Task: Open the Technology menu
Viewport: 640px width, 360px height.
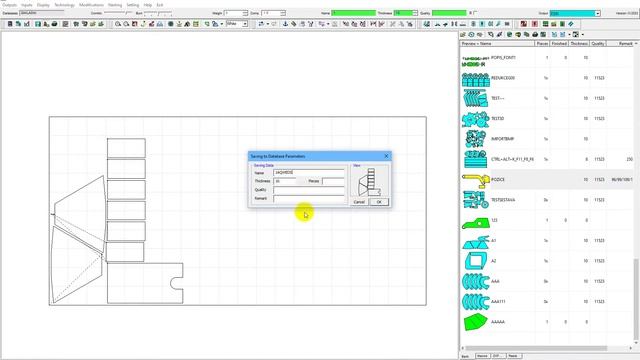Action: tap(64, 5)
